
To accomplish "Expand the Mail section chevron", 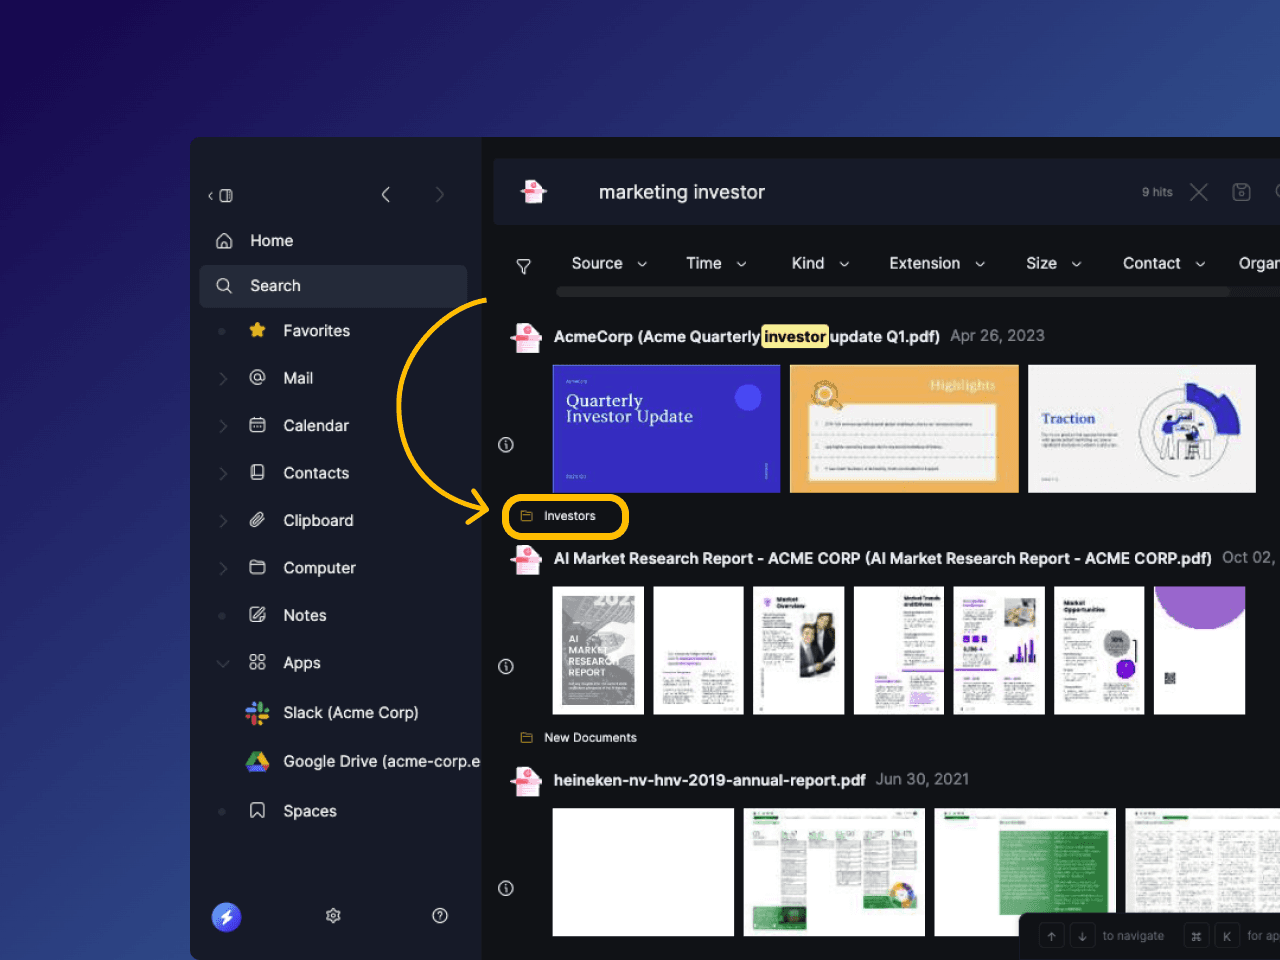I will [x=223, y=378].
